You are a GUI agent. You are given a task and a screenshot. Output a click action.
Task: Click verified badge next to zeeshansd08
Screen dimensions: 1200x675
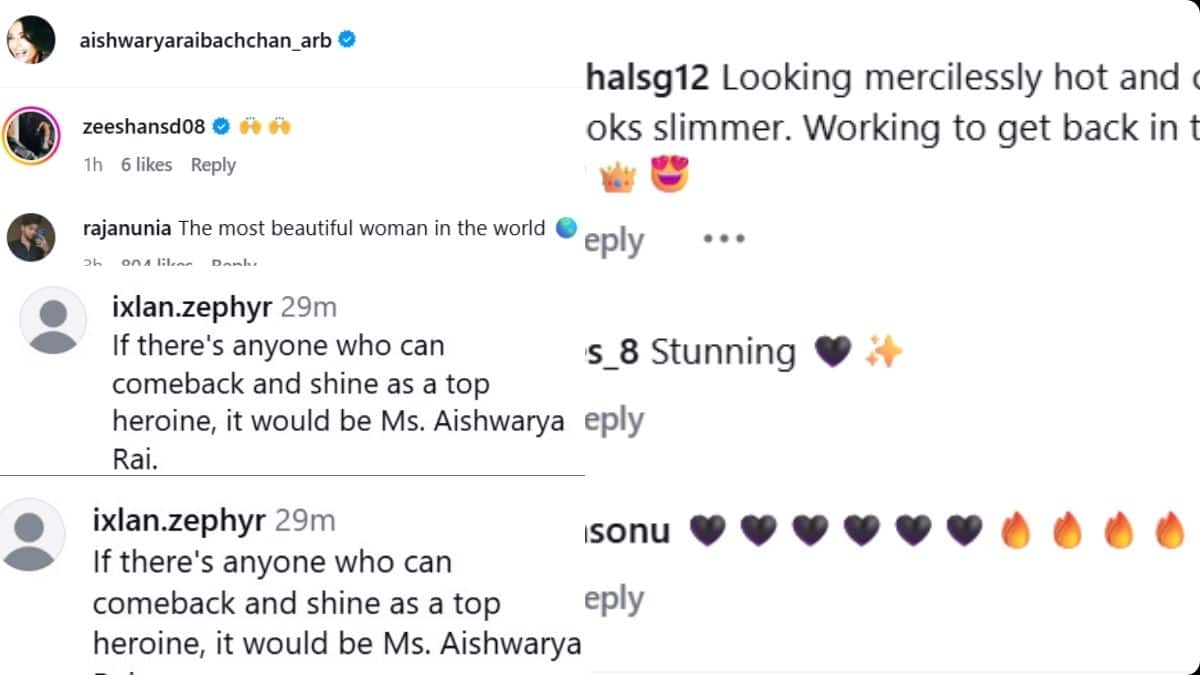(221, 127)
